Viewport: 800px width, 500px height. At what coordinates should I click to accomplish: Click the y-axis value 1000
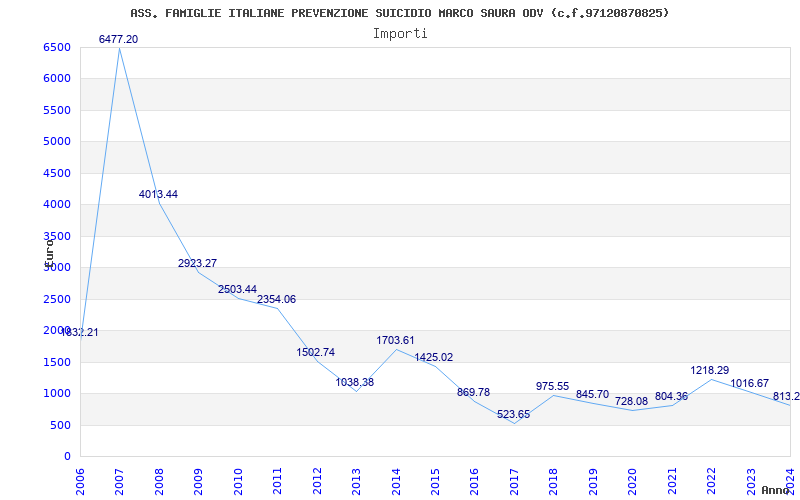tap(57, 393)
